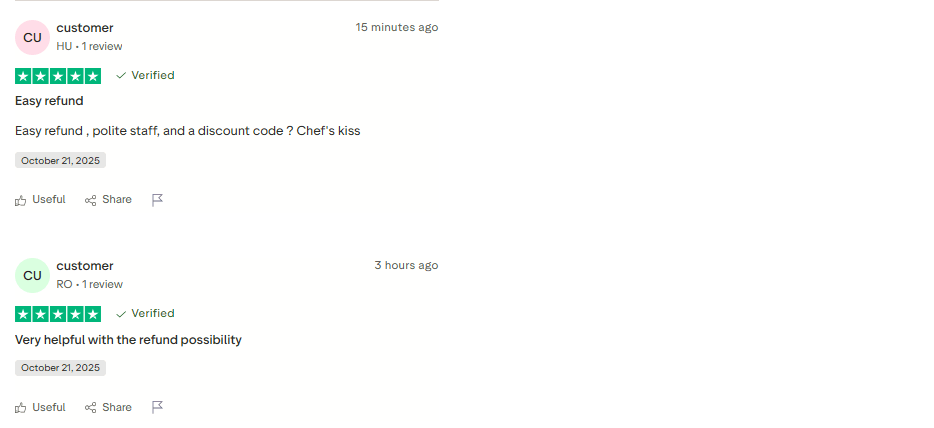Open "Very helpful with the refund possibility" review

click(x=128, y=340)
